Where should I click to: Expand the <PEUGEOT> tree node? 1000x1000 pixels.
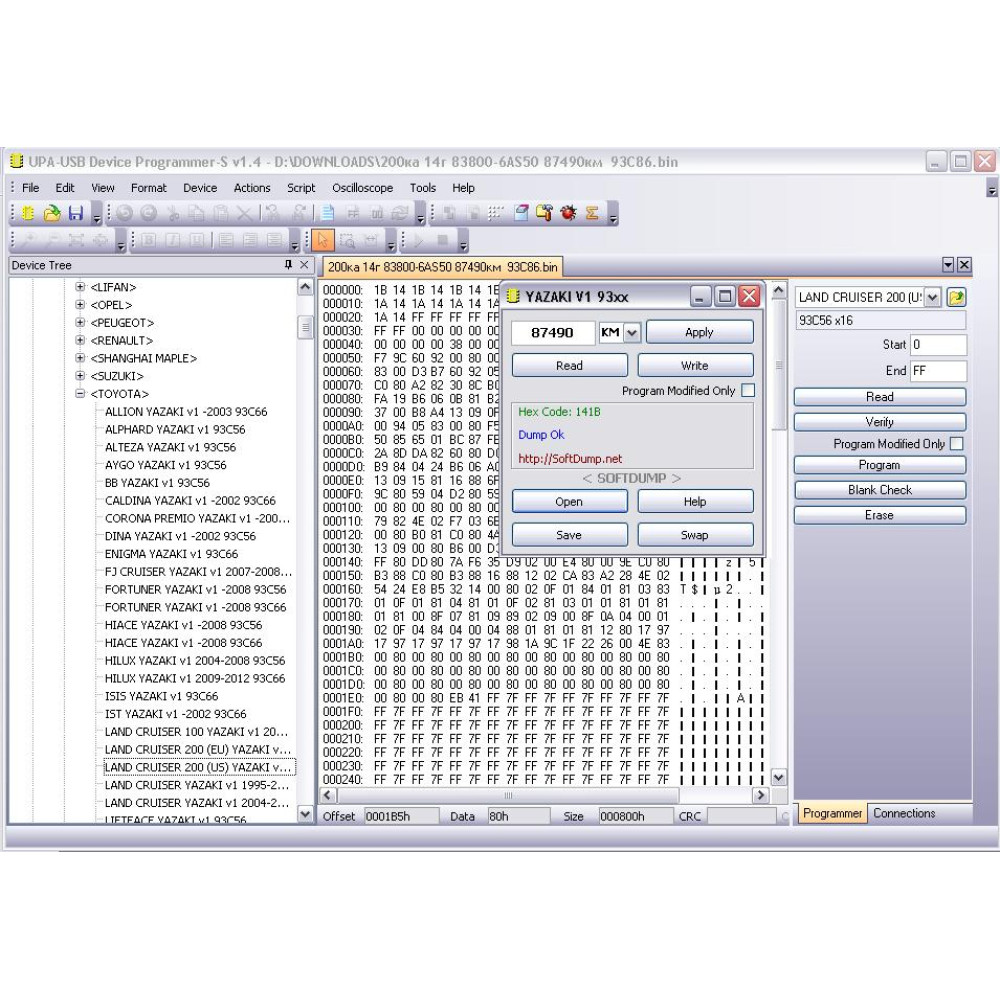tap(80, 323)
